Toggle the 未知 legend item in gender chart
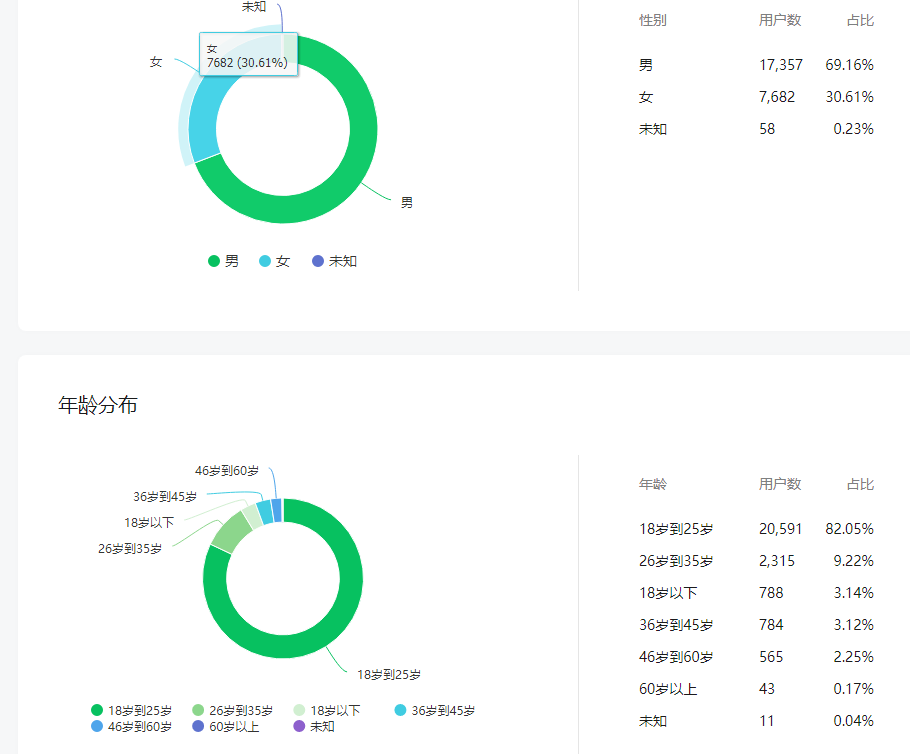This screenshot has height=754, width=910. (334, 261)
